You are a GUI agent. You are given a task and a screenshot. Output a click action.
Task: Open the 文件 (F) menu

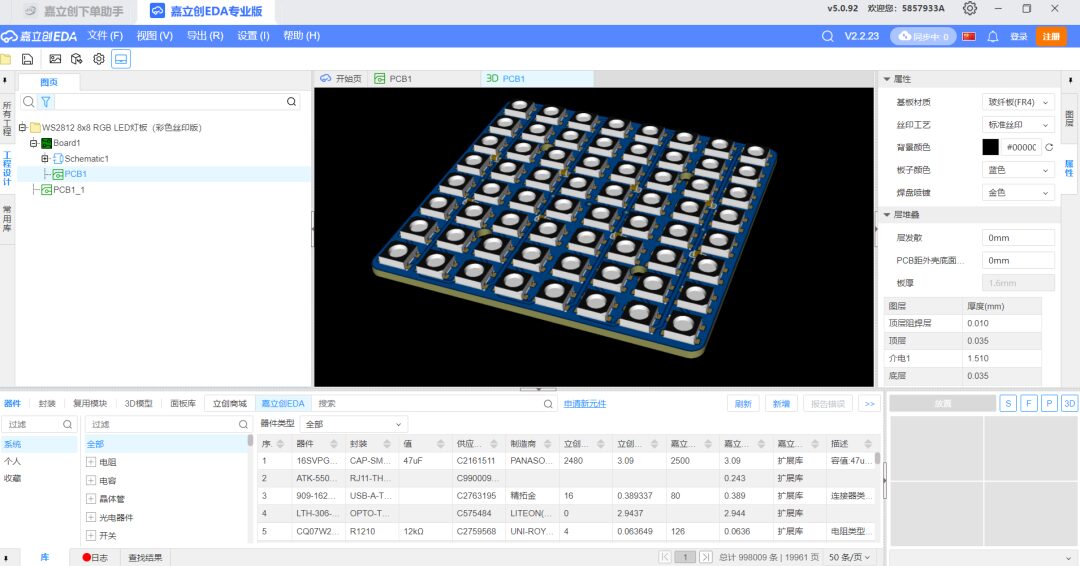click(x=105, y=36)
